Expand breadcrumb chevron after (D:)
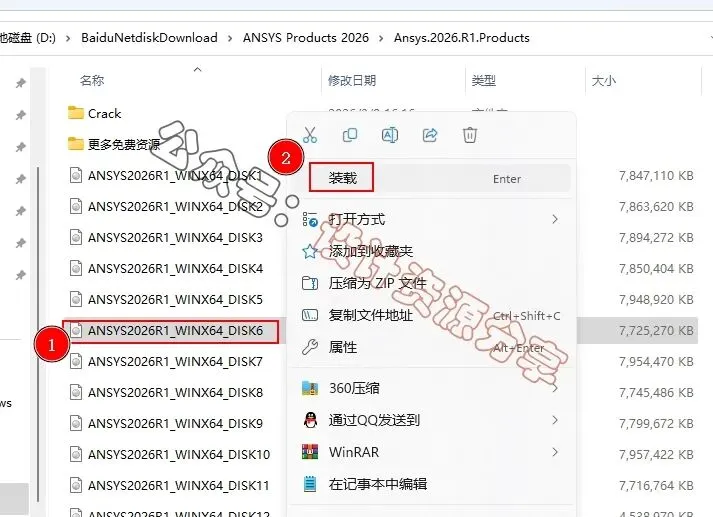This screenshot has height=517, width=713. [68, 38]
